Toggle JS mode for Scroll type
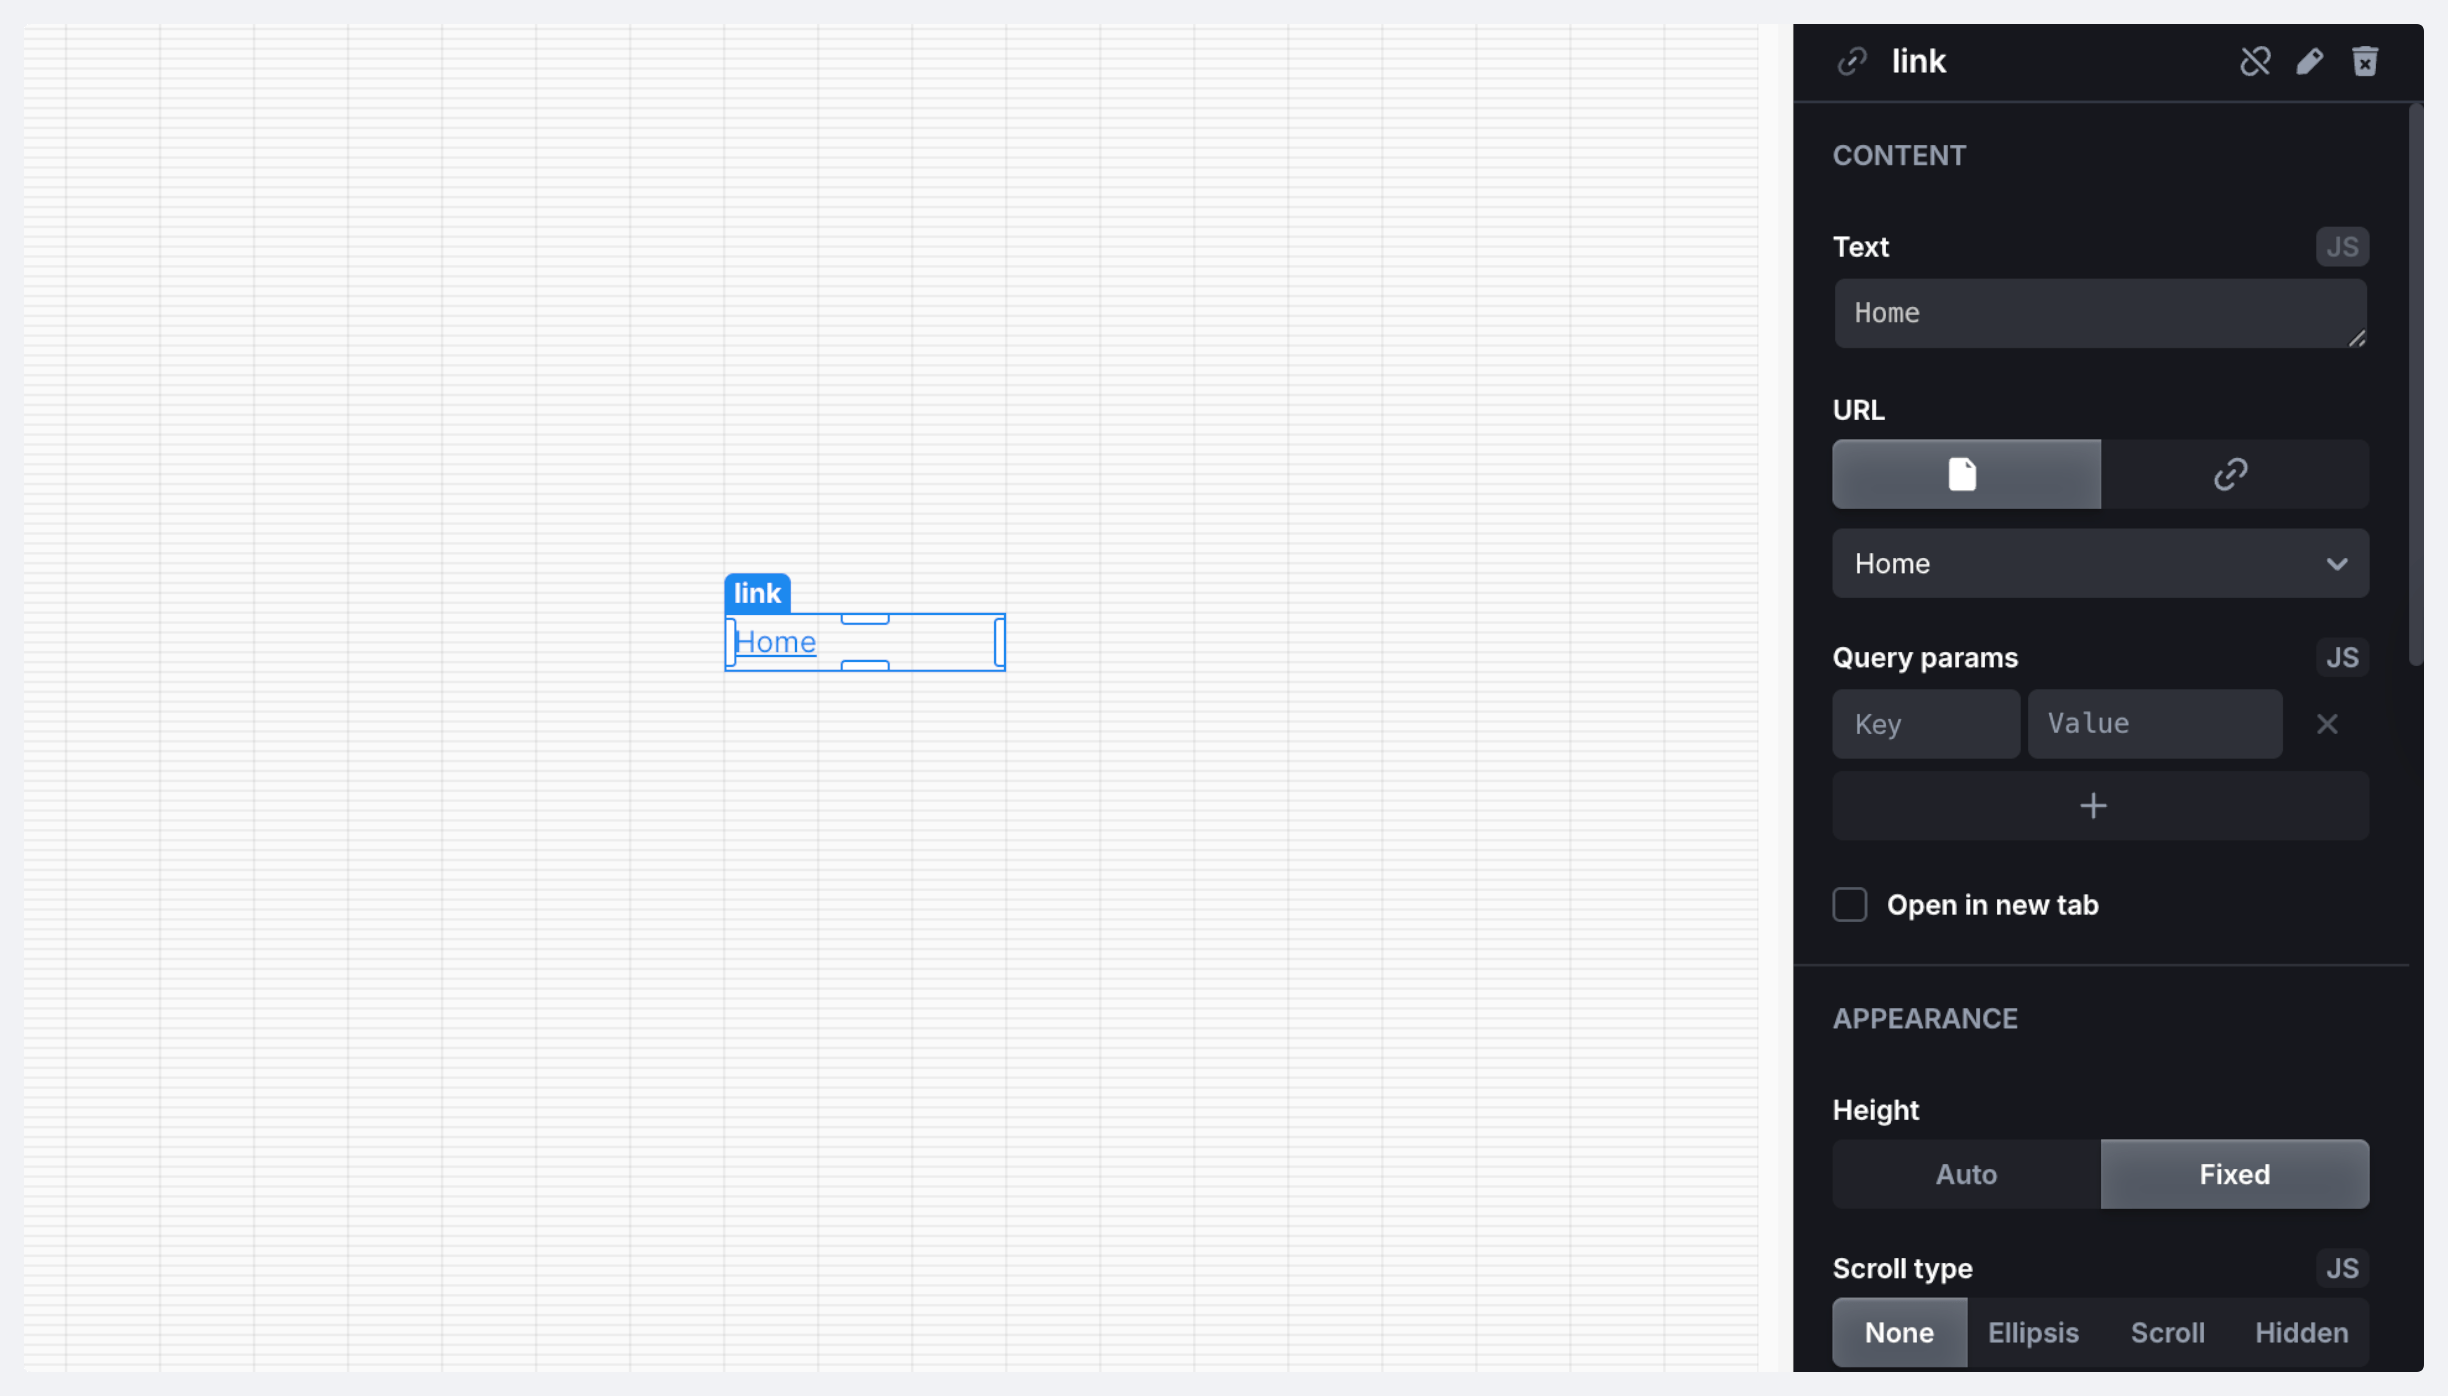 coord(2341,1269)
